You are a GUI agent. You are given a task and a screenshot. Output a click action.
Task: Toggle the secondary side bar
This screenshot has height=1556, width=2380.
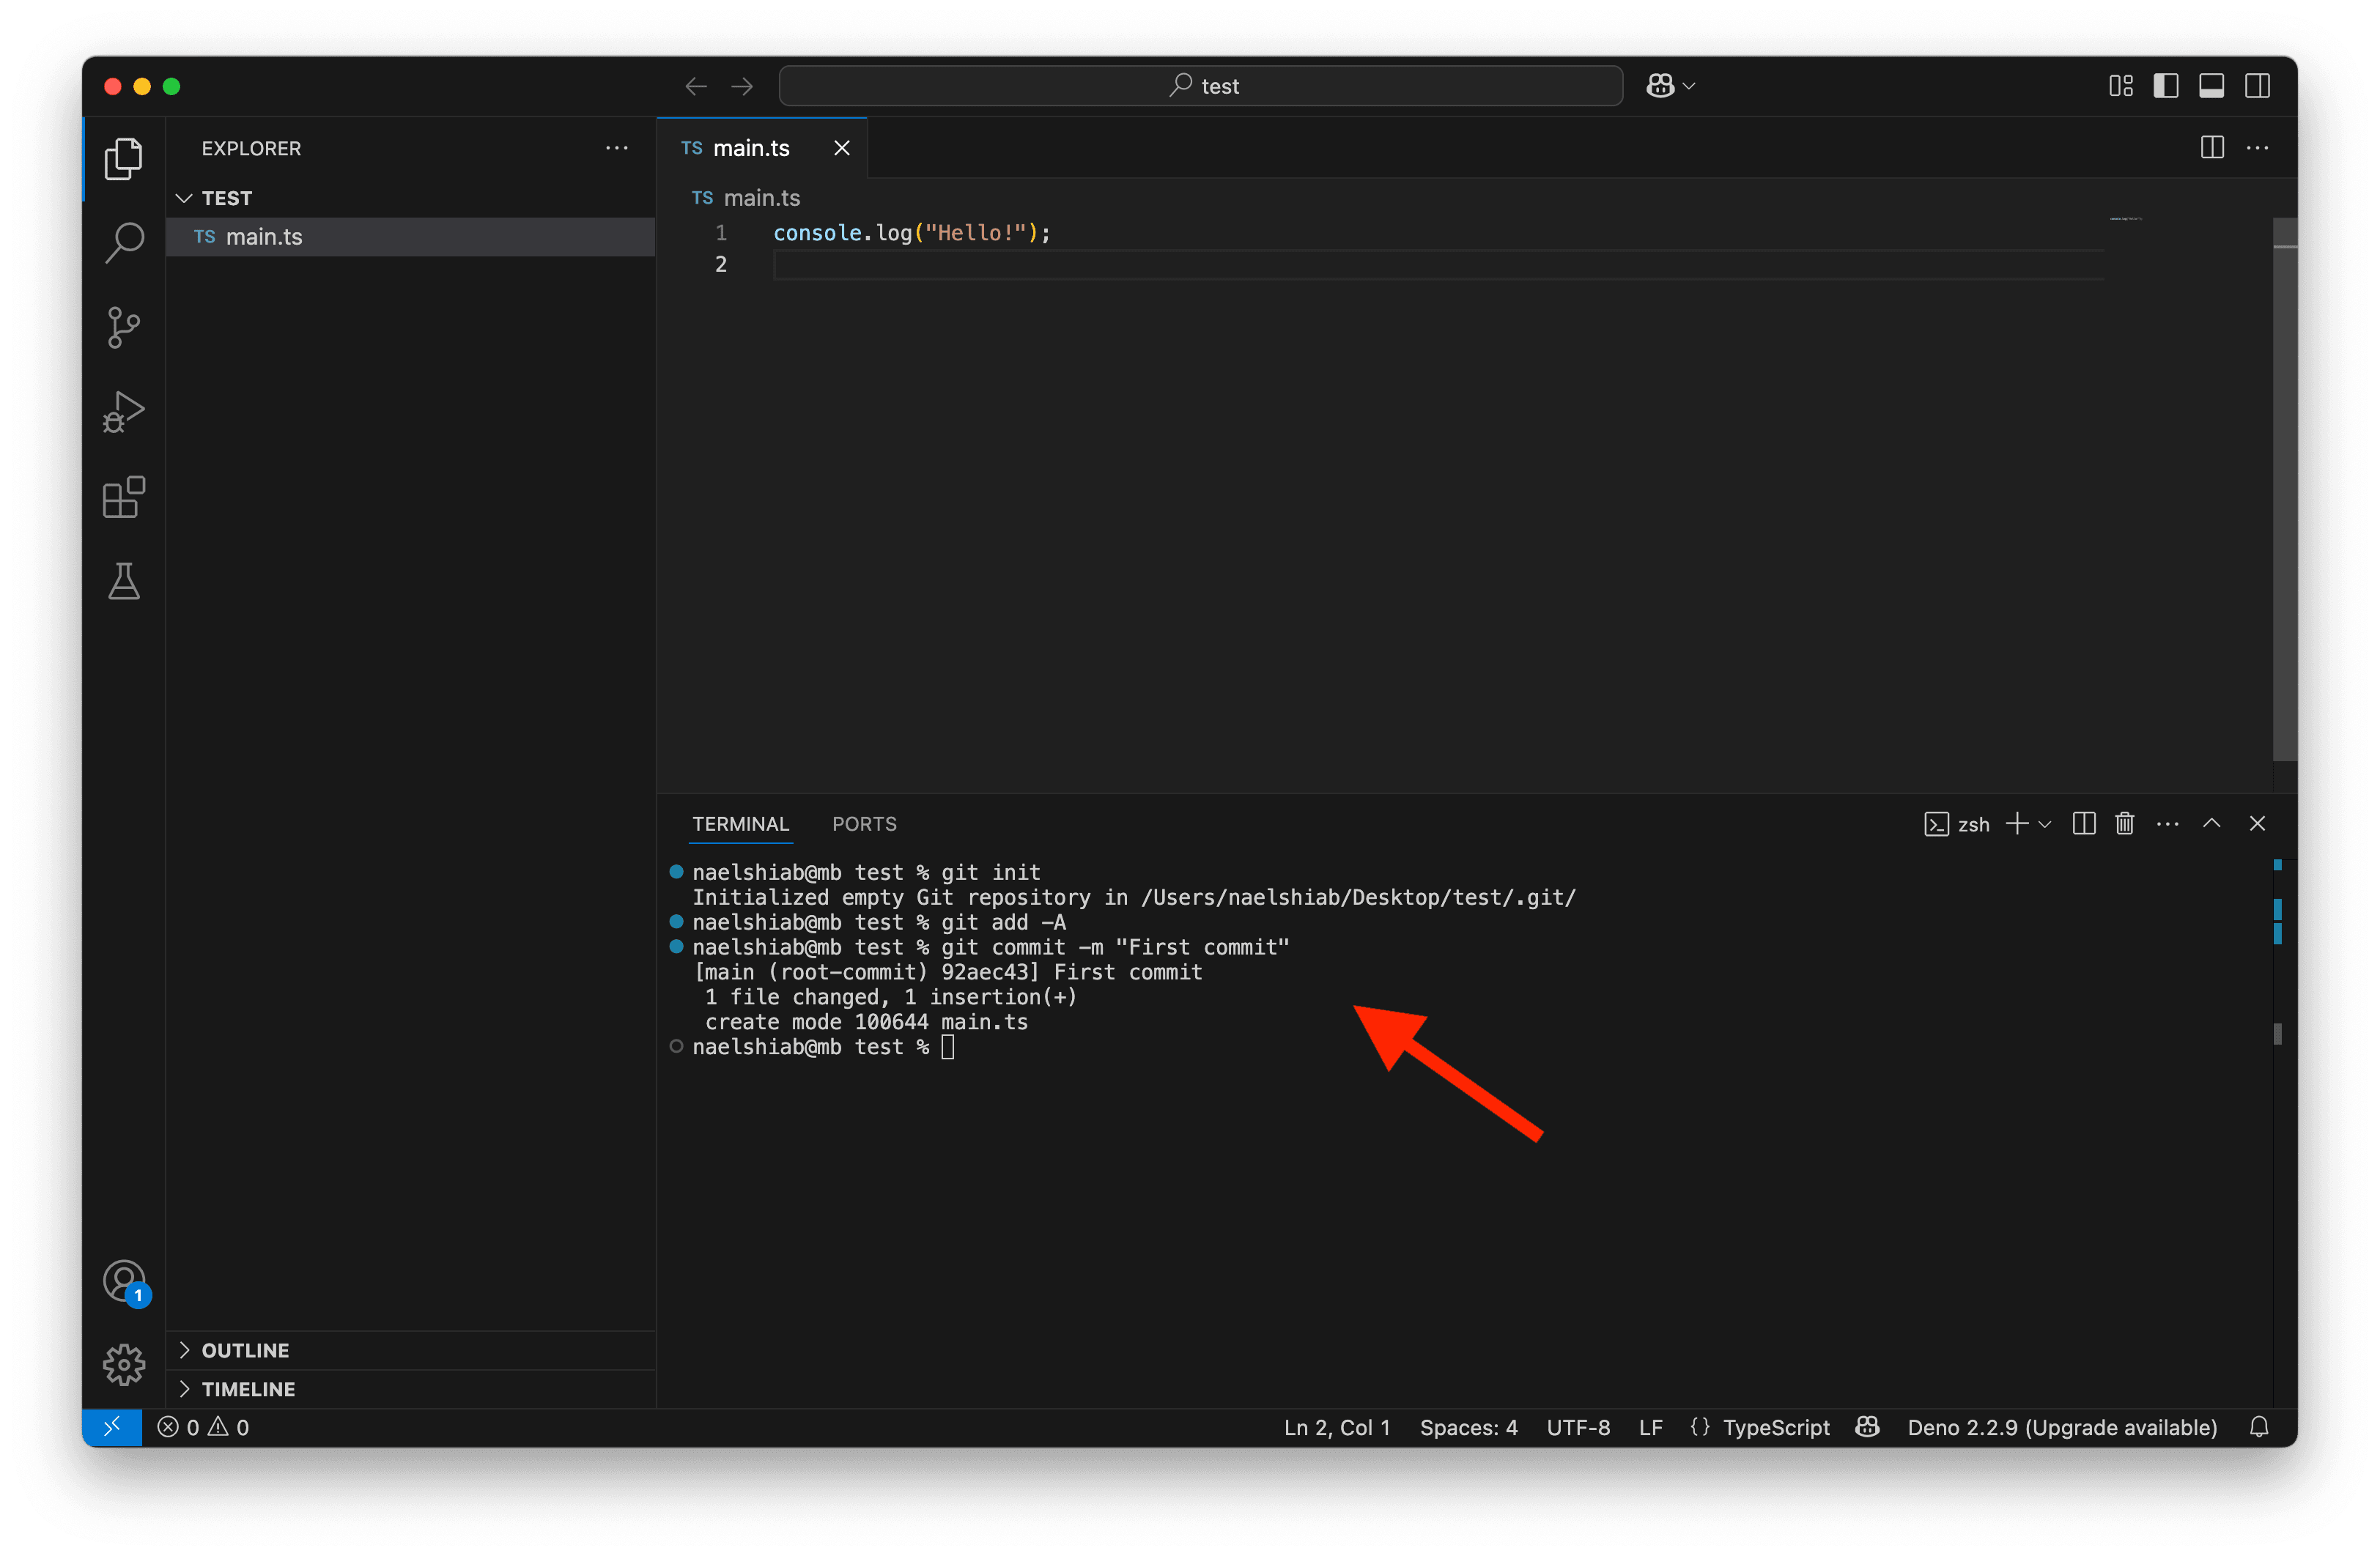[x=2257, y=87]
